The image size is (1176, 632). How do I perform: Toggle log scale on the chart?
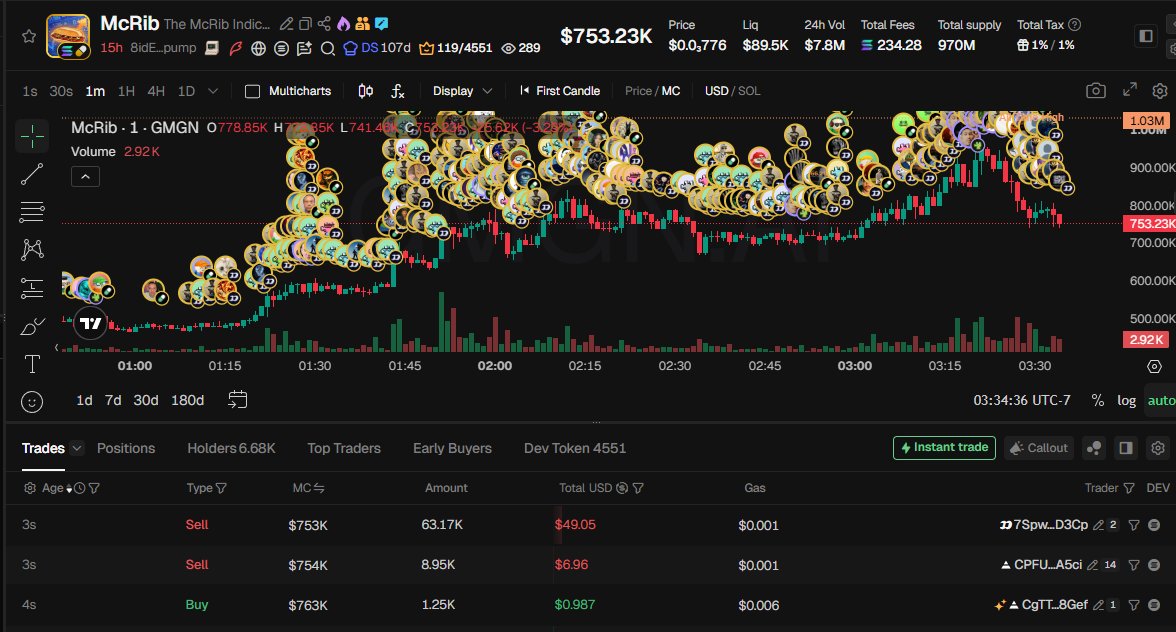point(1126,400)
